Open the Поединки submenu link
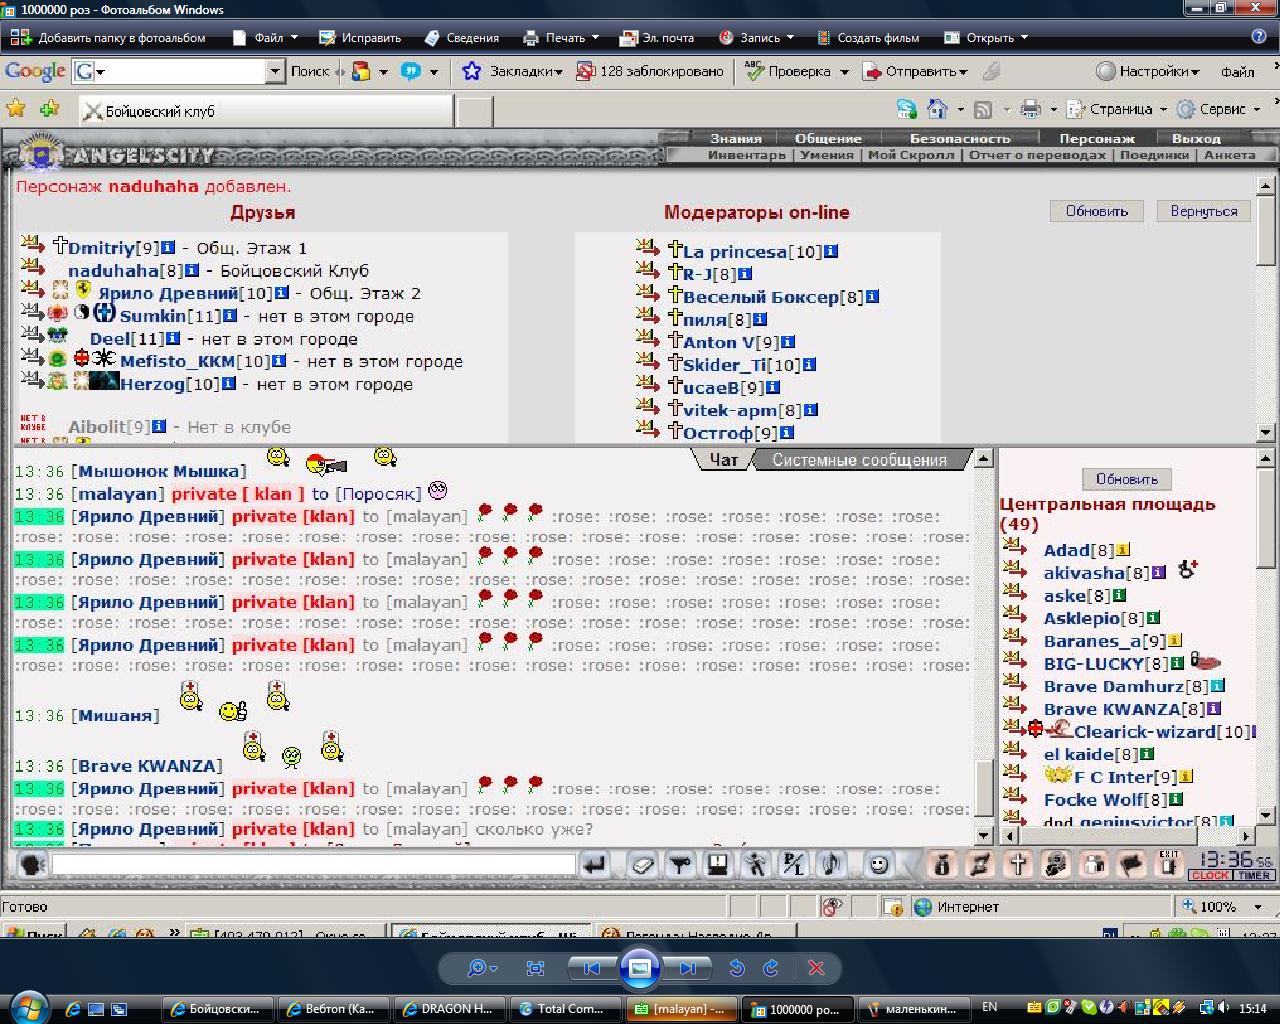This screenshot has width=1280, height=1024. point(1154,155)
